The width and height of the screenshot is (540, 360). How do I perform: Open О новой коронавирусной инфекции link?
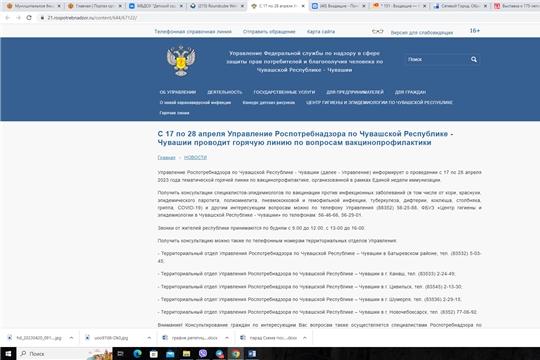(195, 102)
